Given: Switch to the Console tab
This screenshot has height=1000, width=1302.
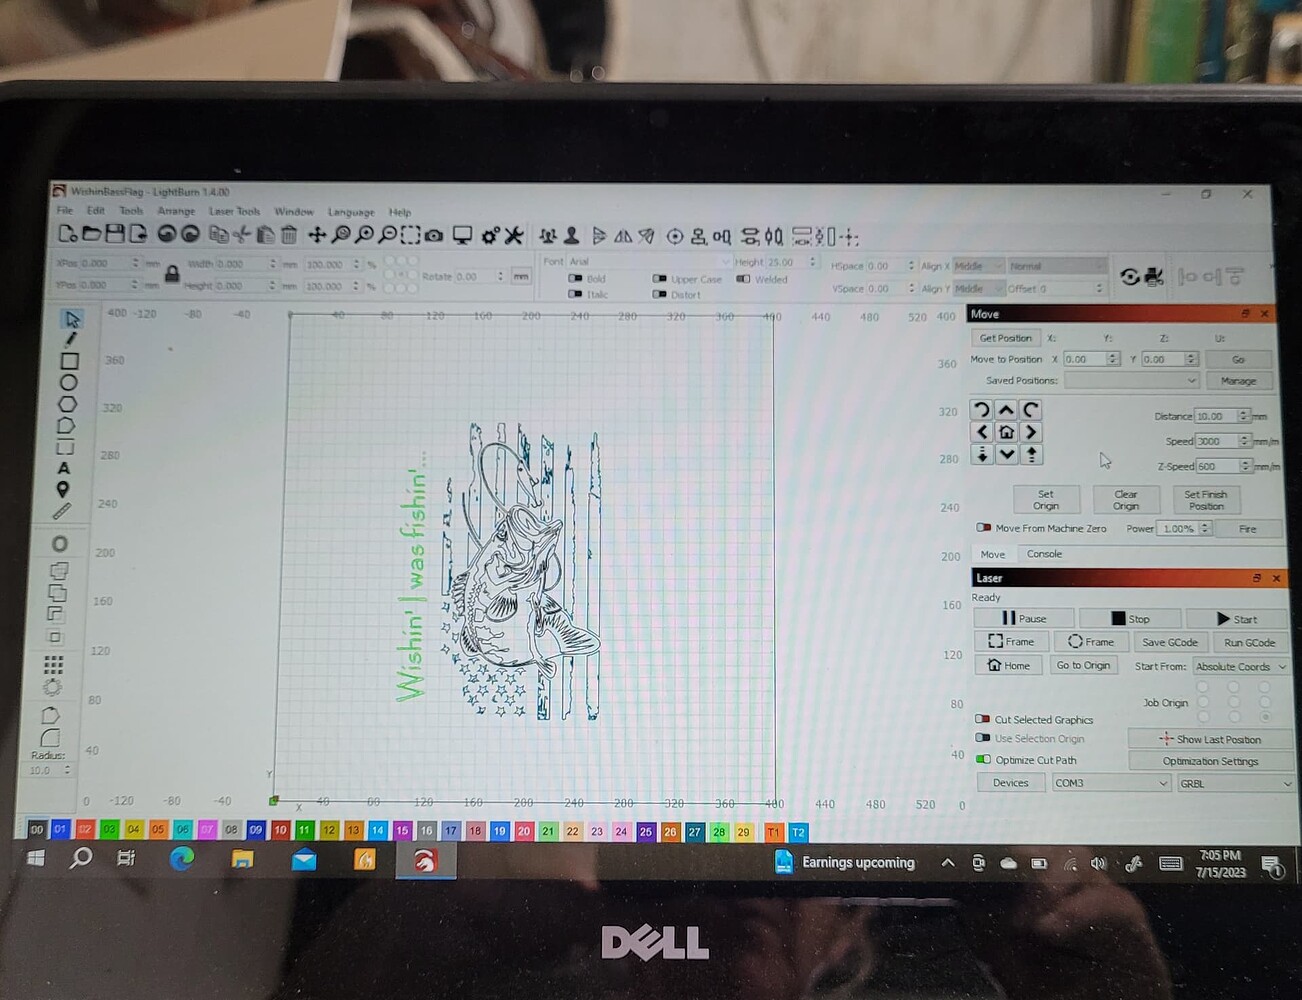Looking at the screenshot, I should (1044, 554).
